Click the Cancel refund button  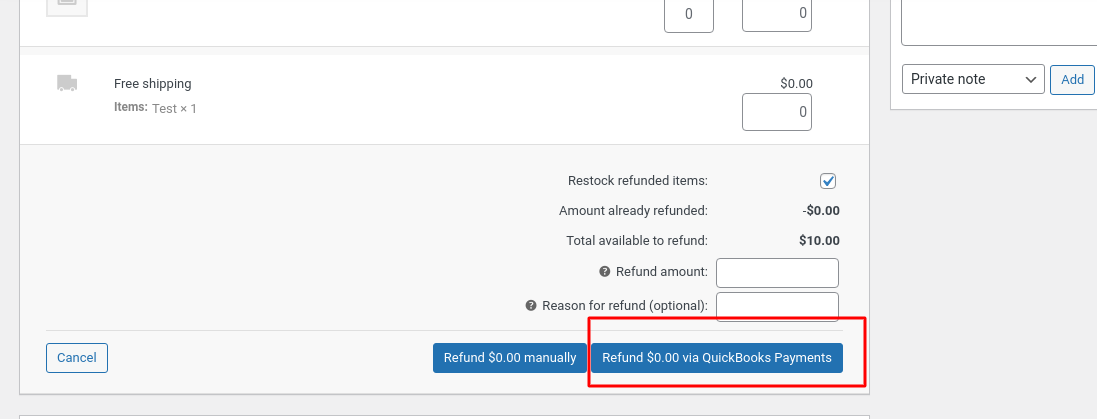click(x=77, y=358)
